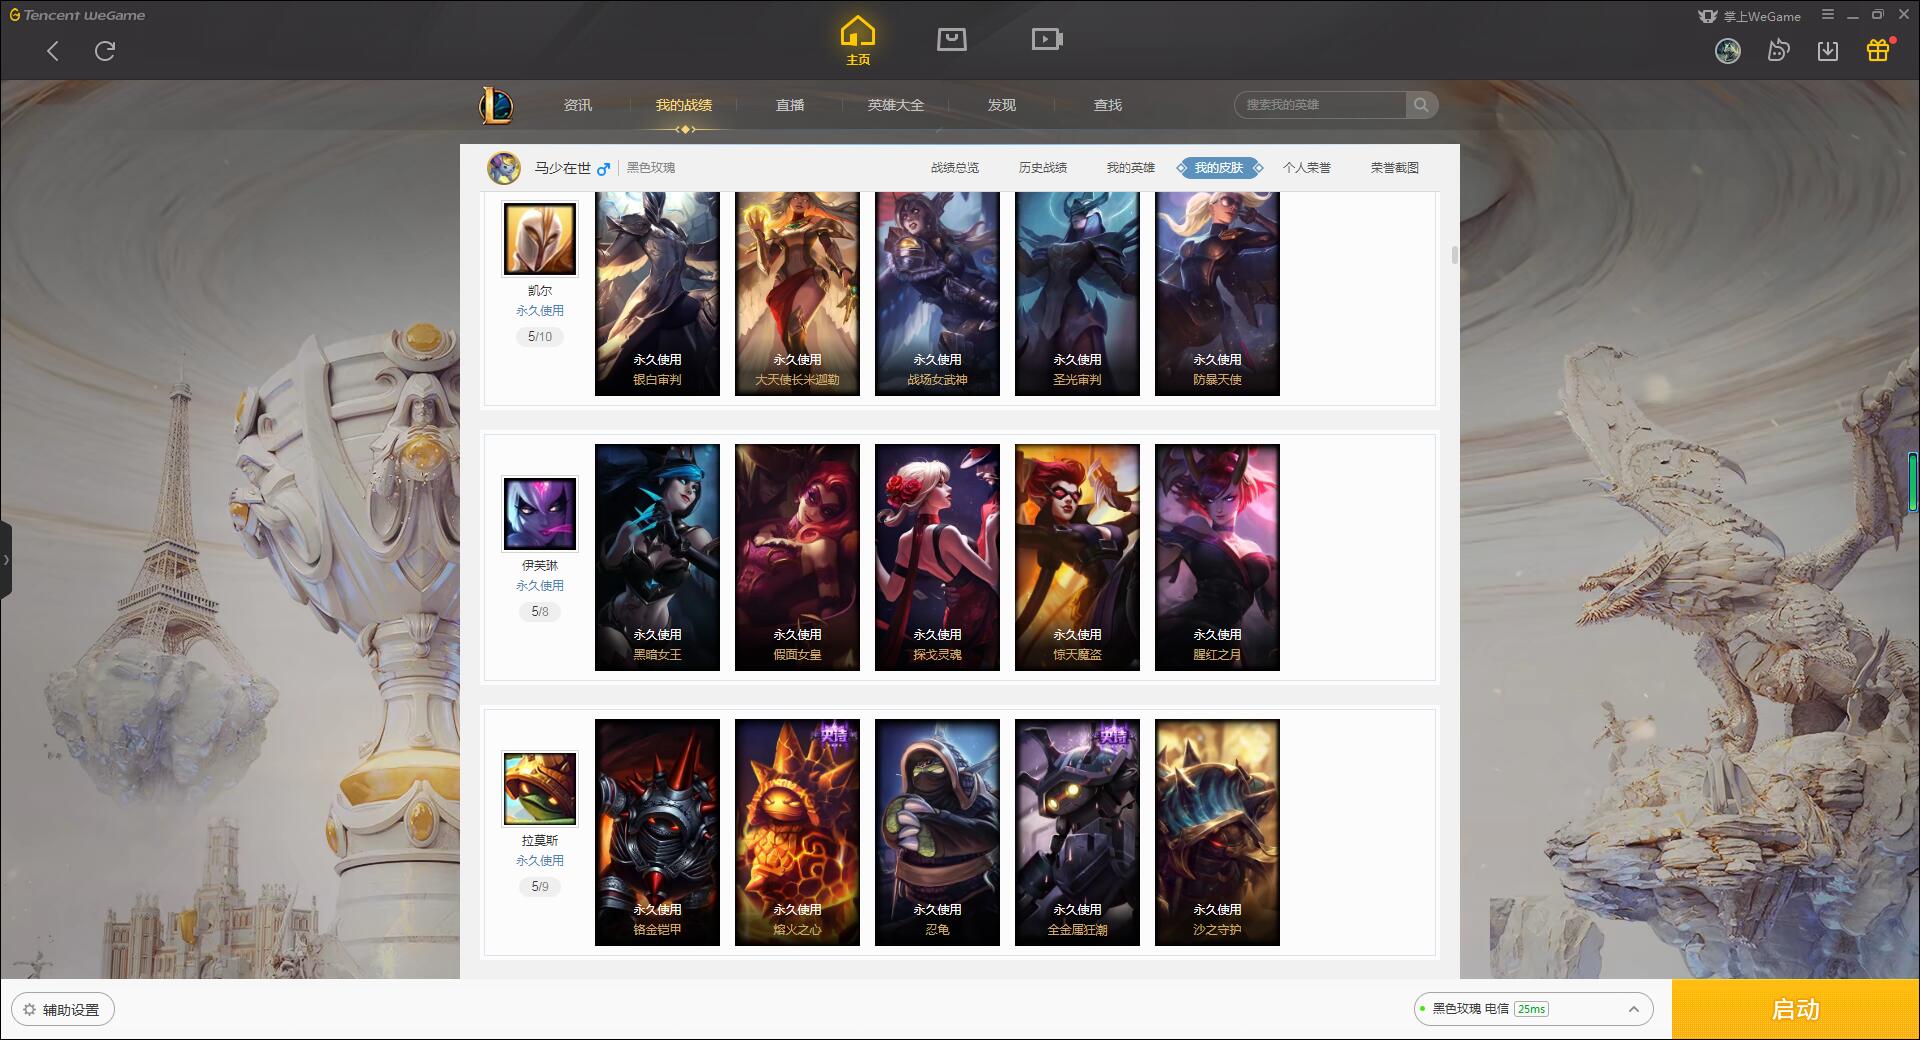1920x1040 pixels.
Task: Click the 伊芙琳 champion portrait icon
Action: [540, 514]
